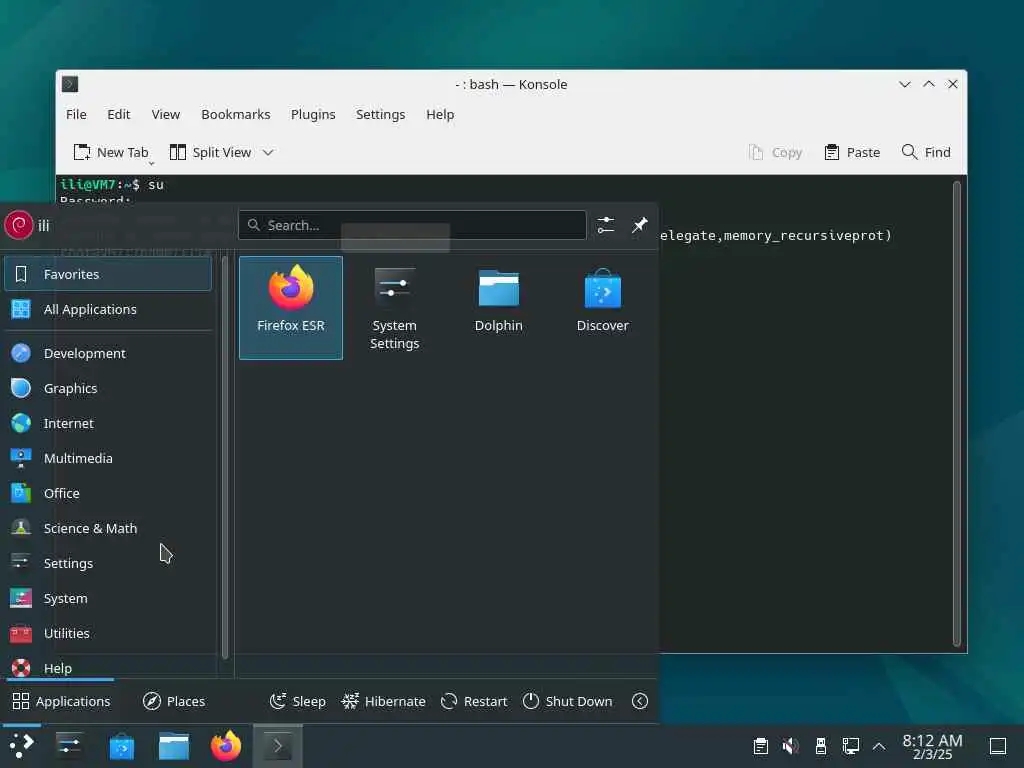Open Konsole Help menu

[x=440, y=114]
